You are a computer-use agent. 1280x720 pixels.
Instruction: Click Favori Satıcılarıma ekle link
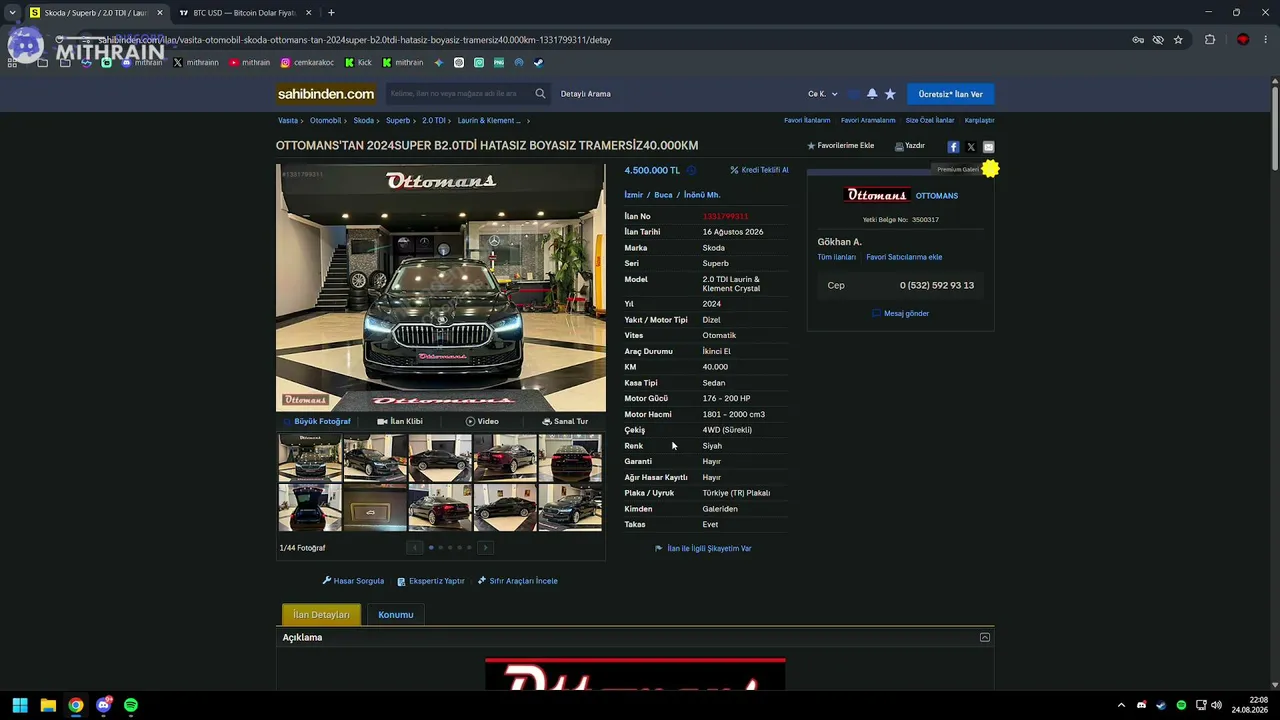coord(904,257)
